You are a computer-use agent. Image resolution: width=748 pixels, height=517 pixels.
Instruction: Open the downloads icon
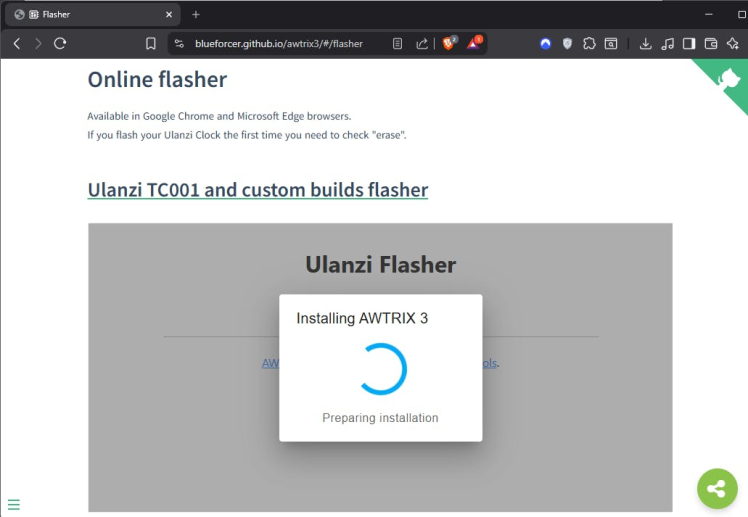(x=645, y=44)
